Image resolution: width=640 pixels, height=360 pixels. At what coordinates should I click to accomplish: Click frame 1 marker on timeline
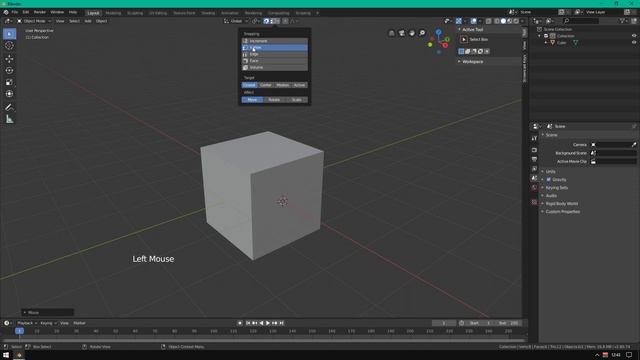[x=19, y=331]
